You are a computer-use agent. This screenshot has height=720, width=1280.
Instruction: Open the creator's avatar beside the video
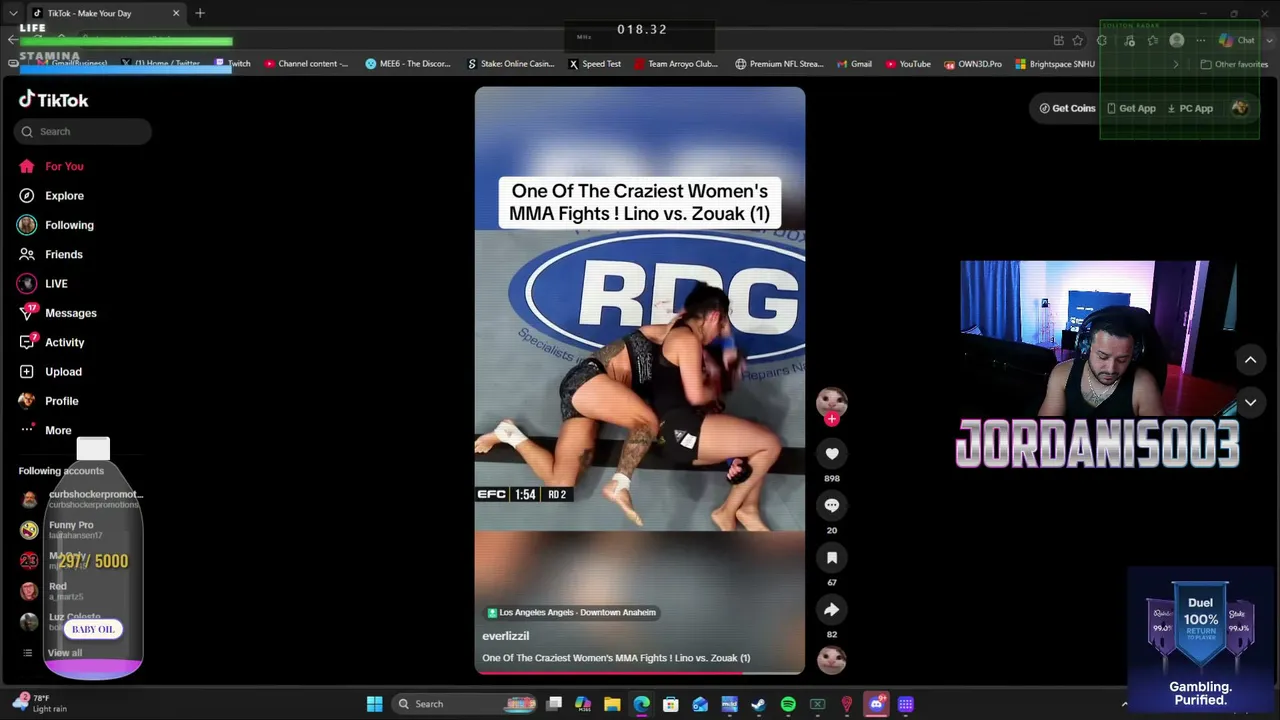point(831,401)
